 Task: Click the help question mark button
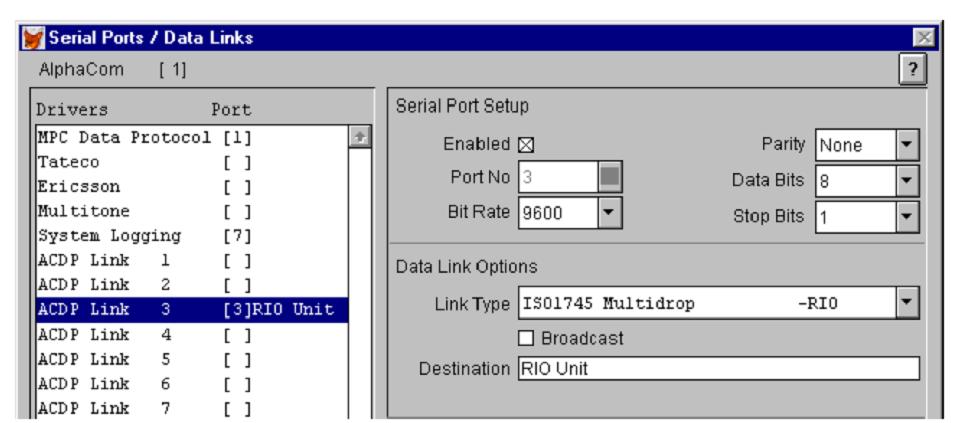pos(913,70)
